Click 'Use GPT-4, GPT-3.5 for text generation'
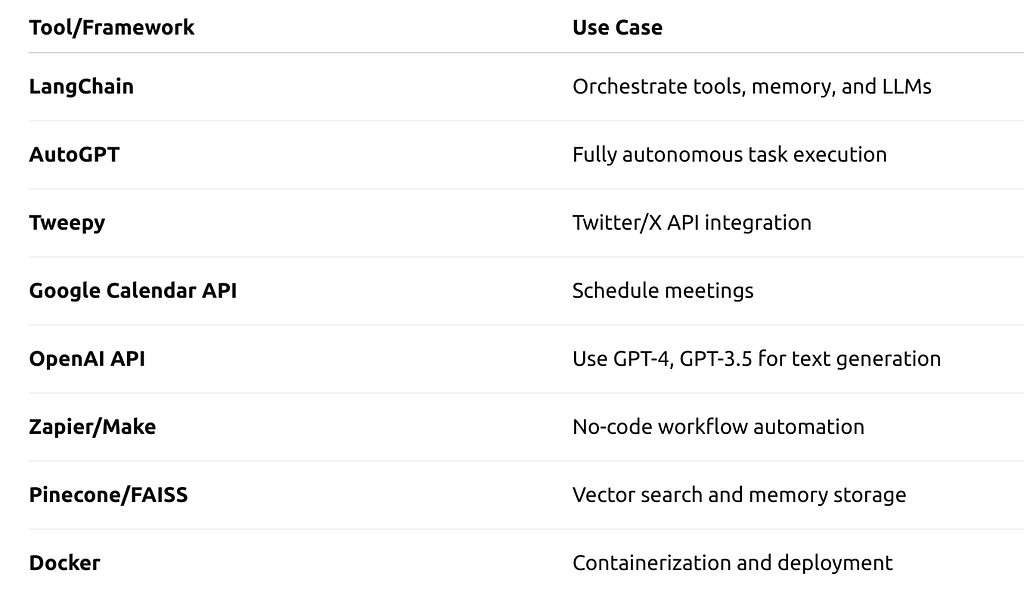The image size is (1024, 594). click(756, 359)
